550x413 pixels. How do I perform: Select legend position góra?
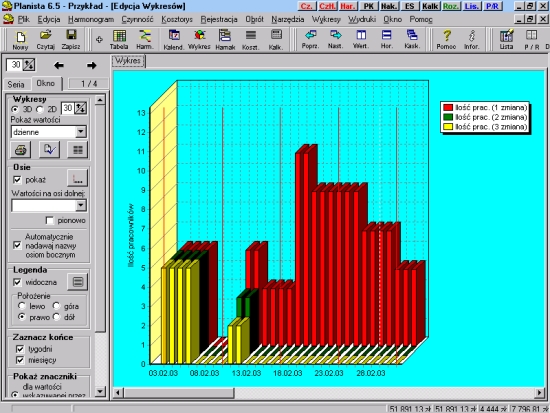pyautogui.click(x=56, y=306)
